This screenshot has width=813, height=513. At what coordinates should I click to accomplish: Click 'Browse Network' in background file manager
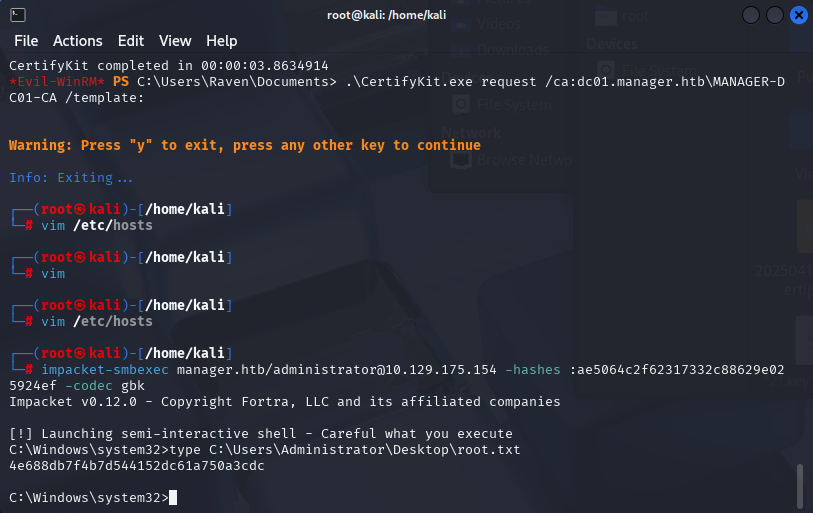point(524,160)
